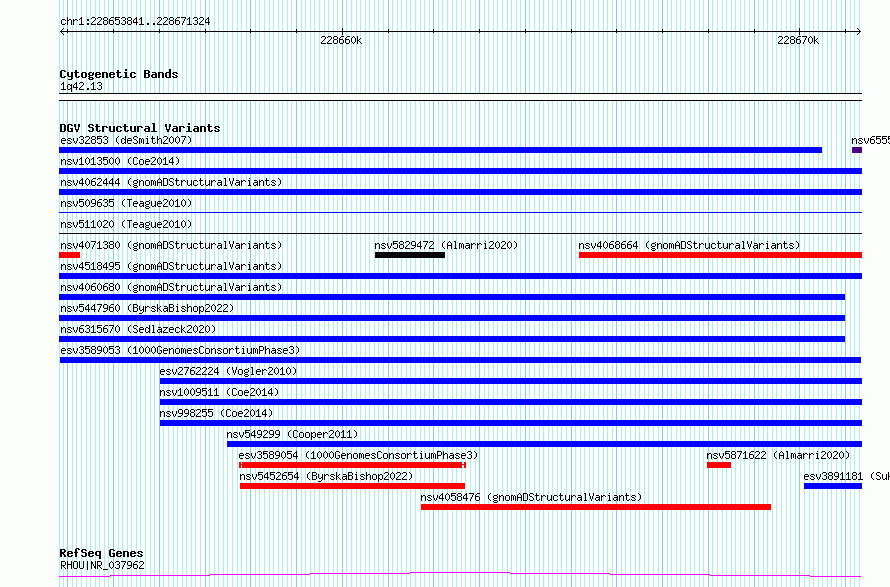Select the red bar under esv3589054
890x587 pixels.
(352, 465)
